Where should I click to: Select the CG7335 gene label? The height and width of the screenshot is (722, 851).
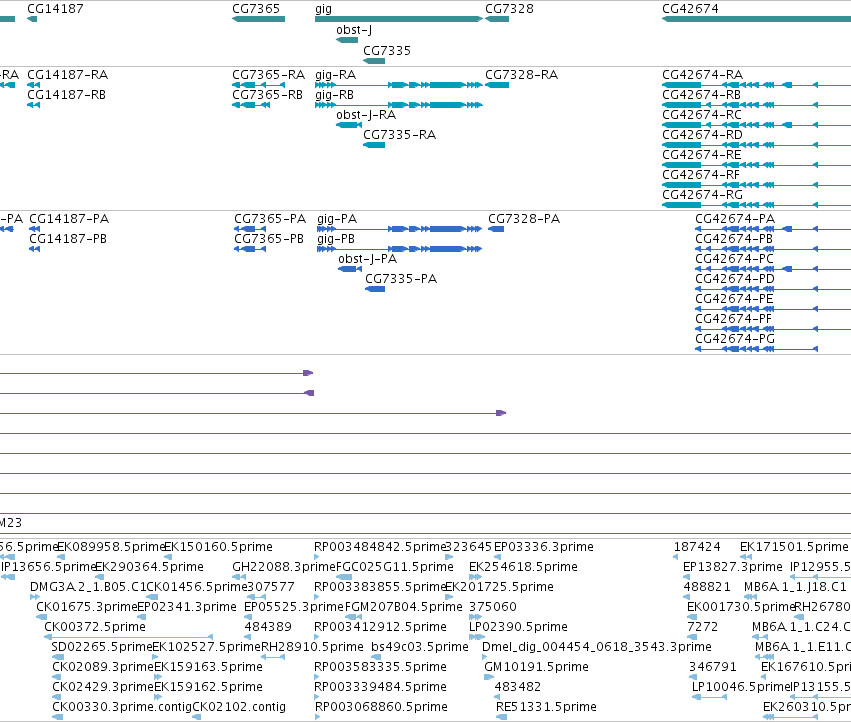(387, 50)
